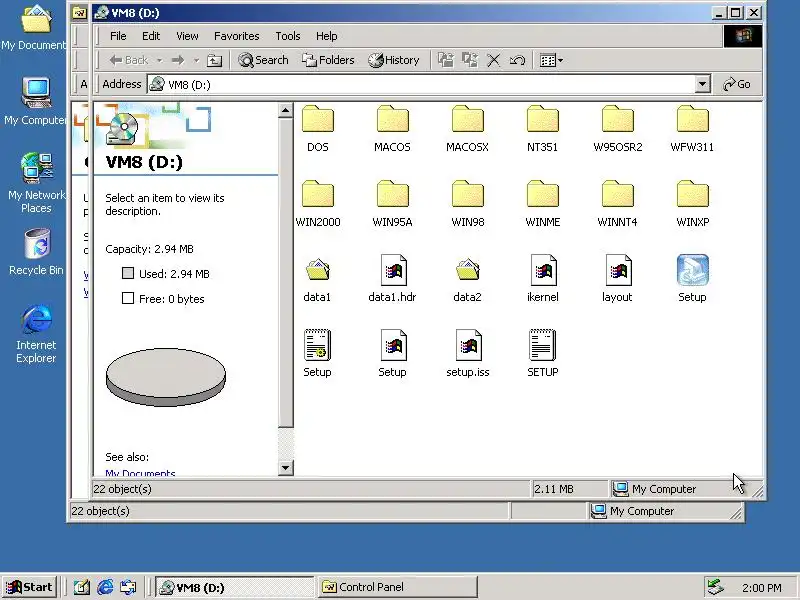Open the Tools menu
The image size is (800, 600).
click(288, 36)
